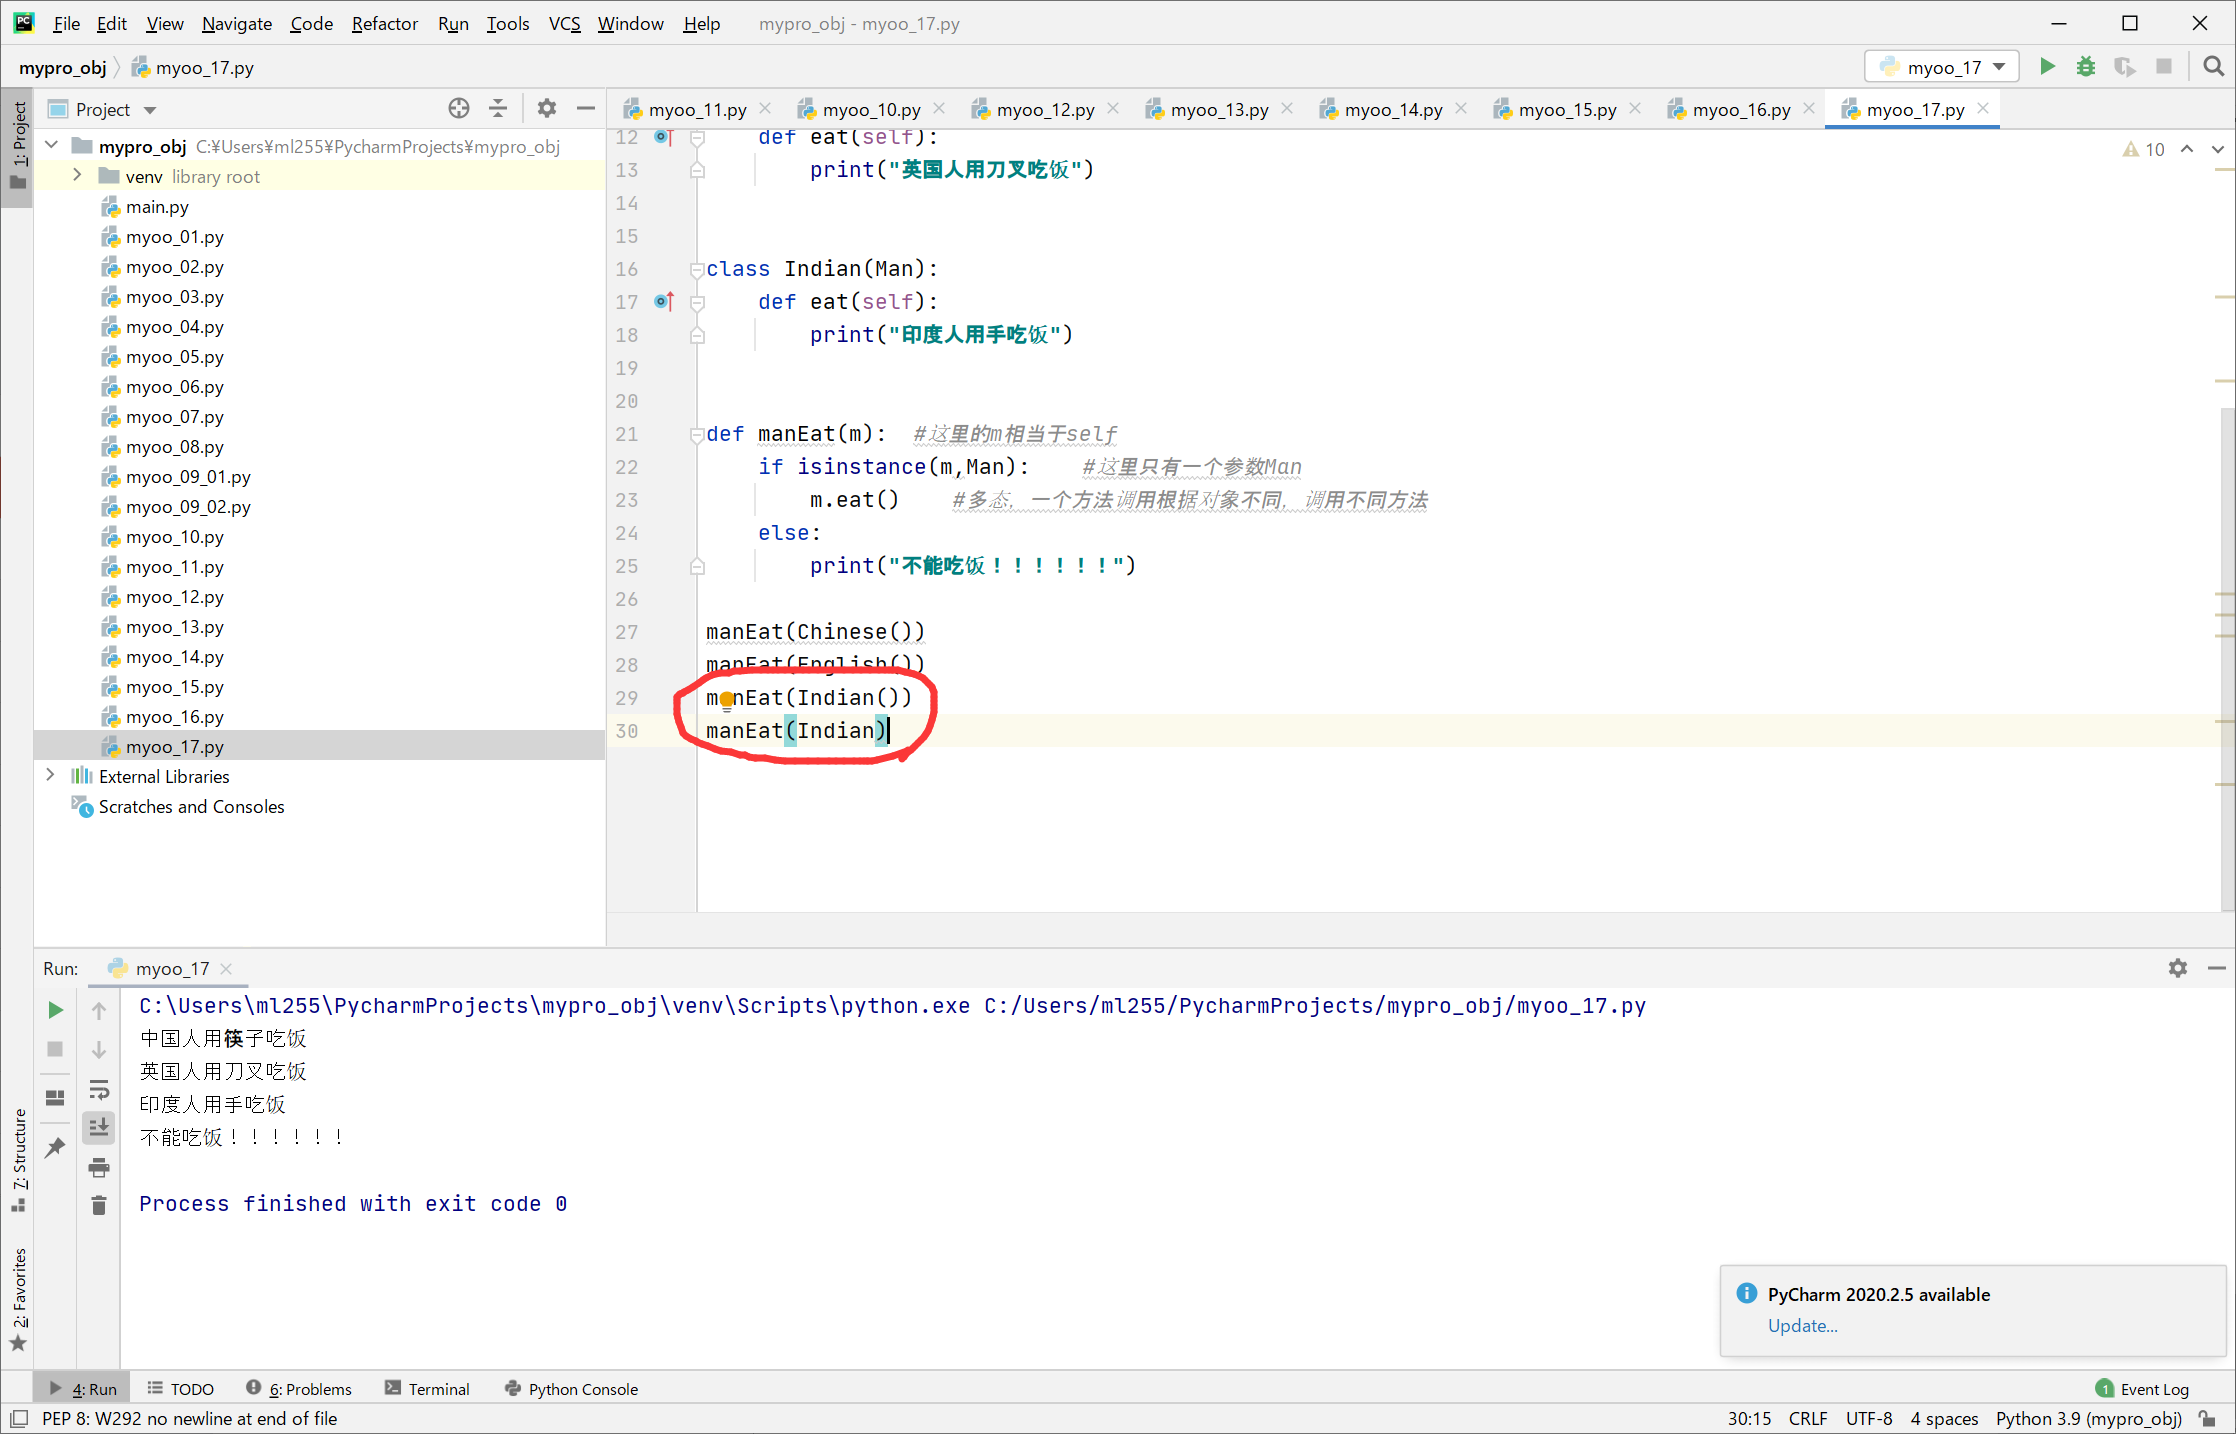Click the TODO tool window button
The height and width of the screenshot is (1434, 2236).
point(181,1389)
